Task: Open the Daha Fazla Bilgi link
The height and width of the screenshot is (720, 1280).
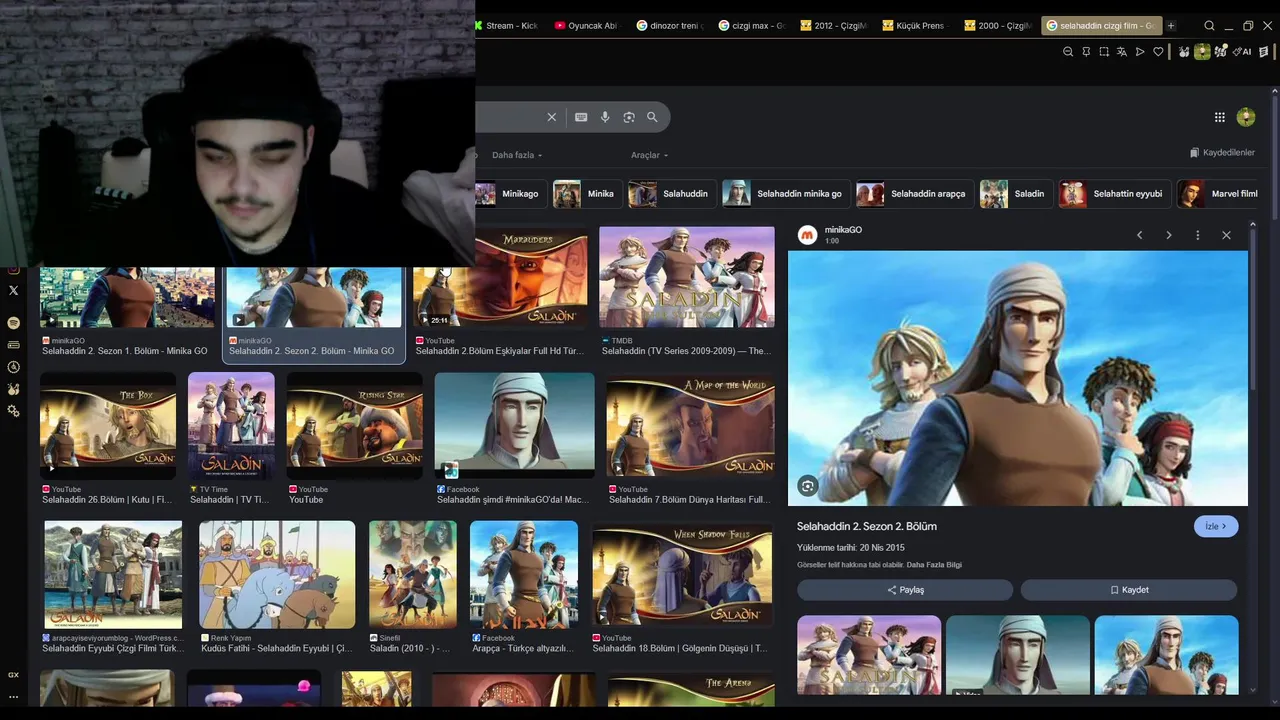Action: pyautogui.click(x=934, y=565)
